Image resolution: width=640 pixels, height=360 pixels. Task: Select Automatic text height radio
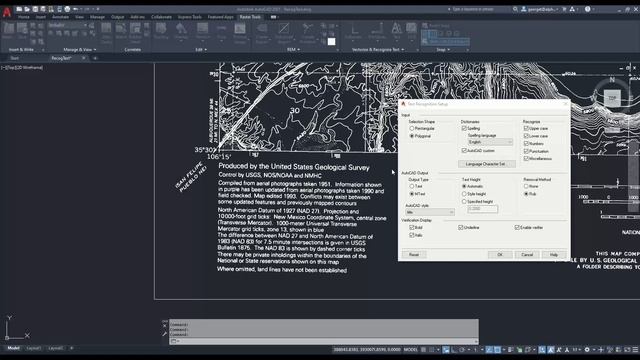[464, 186]
